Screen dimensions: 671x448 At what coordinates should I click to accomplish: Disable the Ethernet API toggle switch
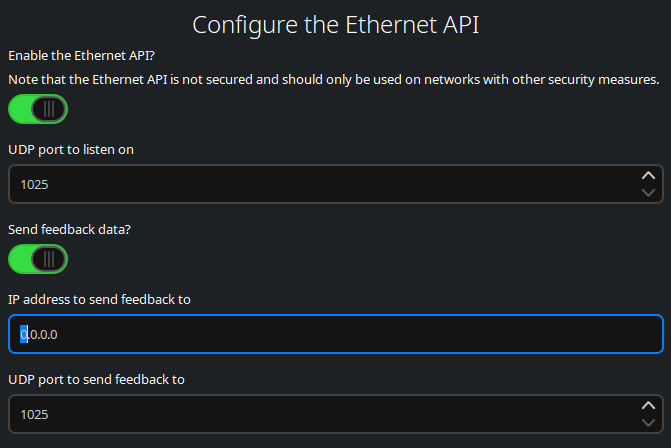37,109
